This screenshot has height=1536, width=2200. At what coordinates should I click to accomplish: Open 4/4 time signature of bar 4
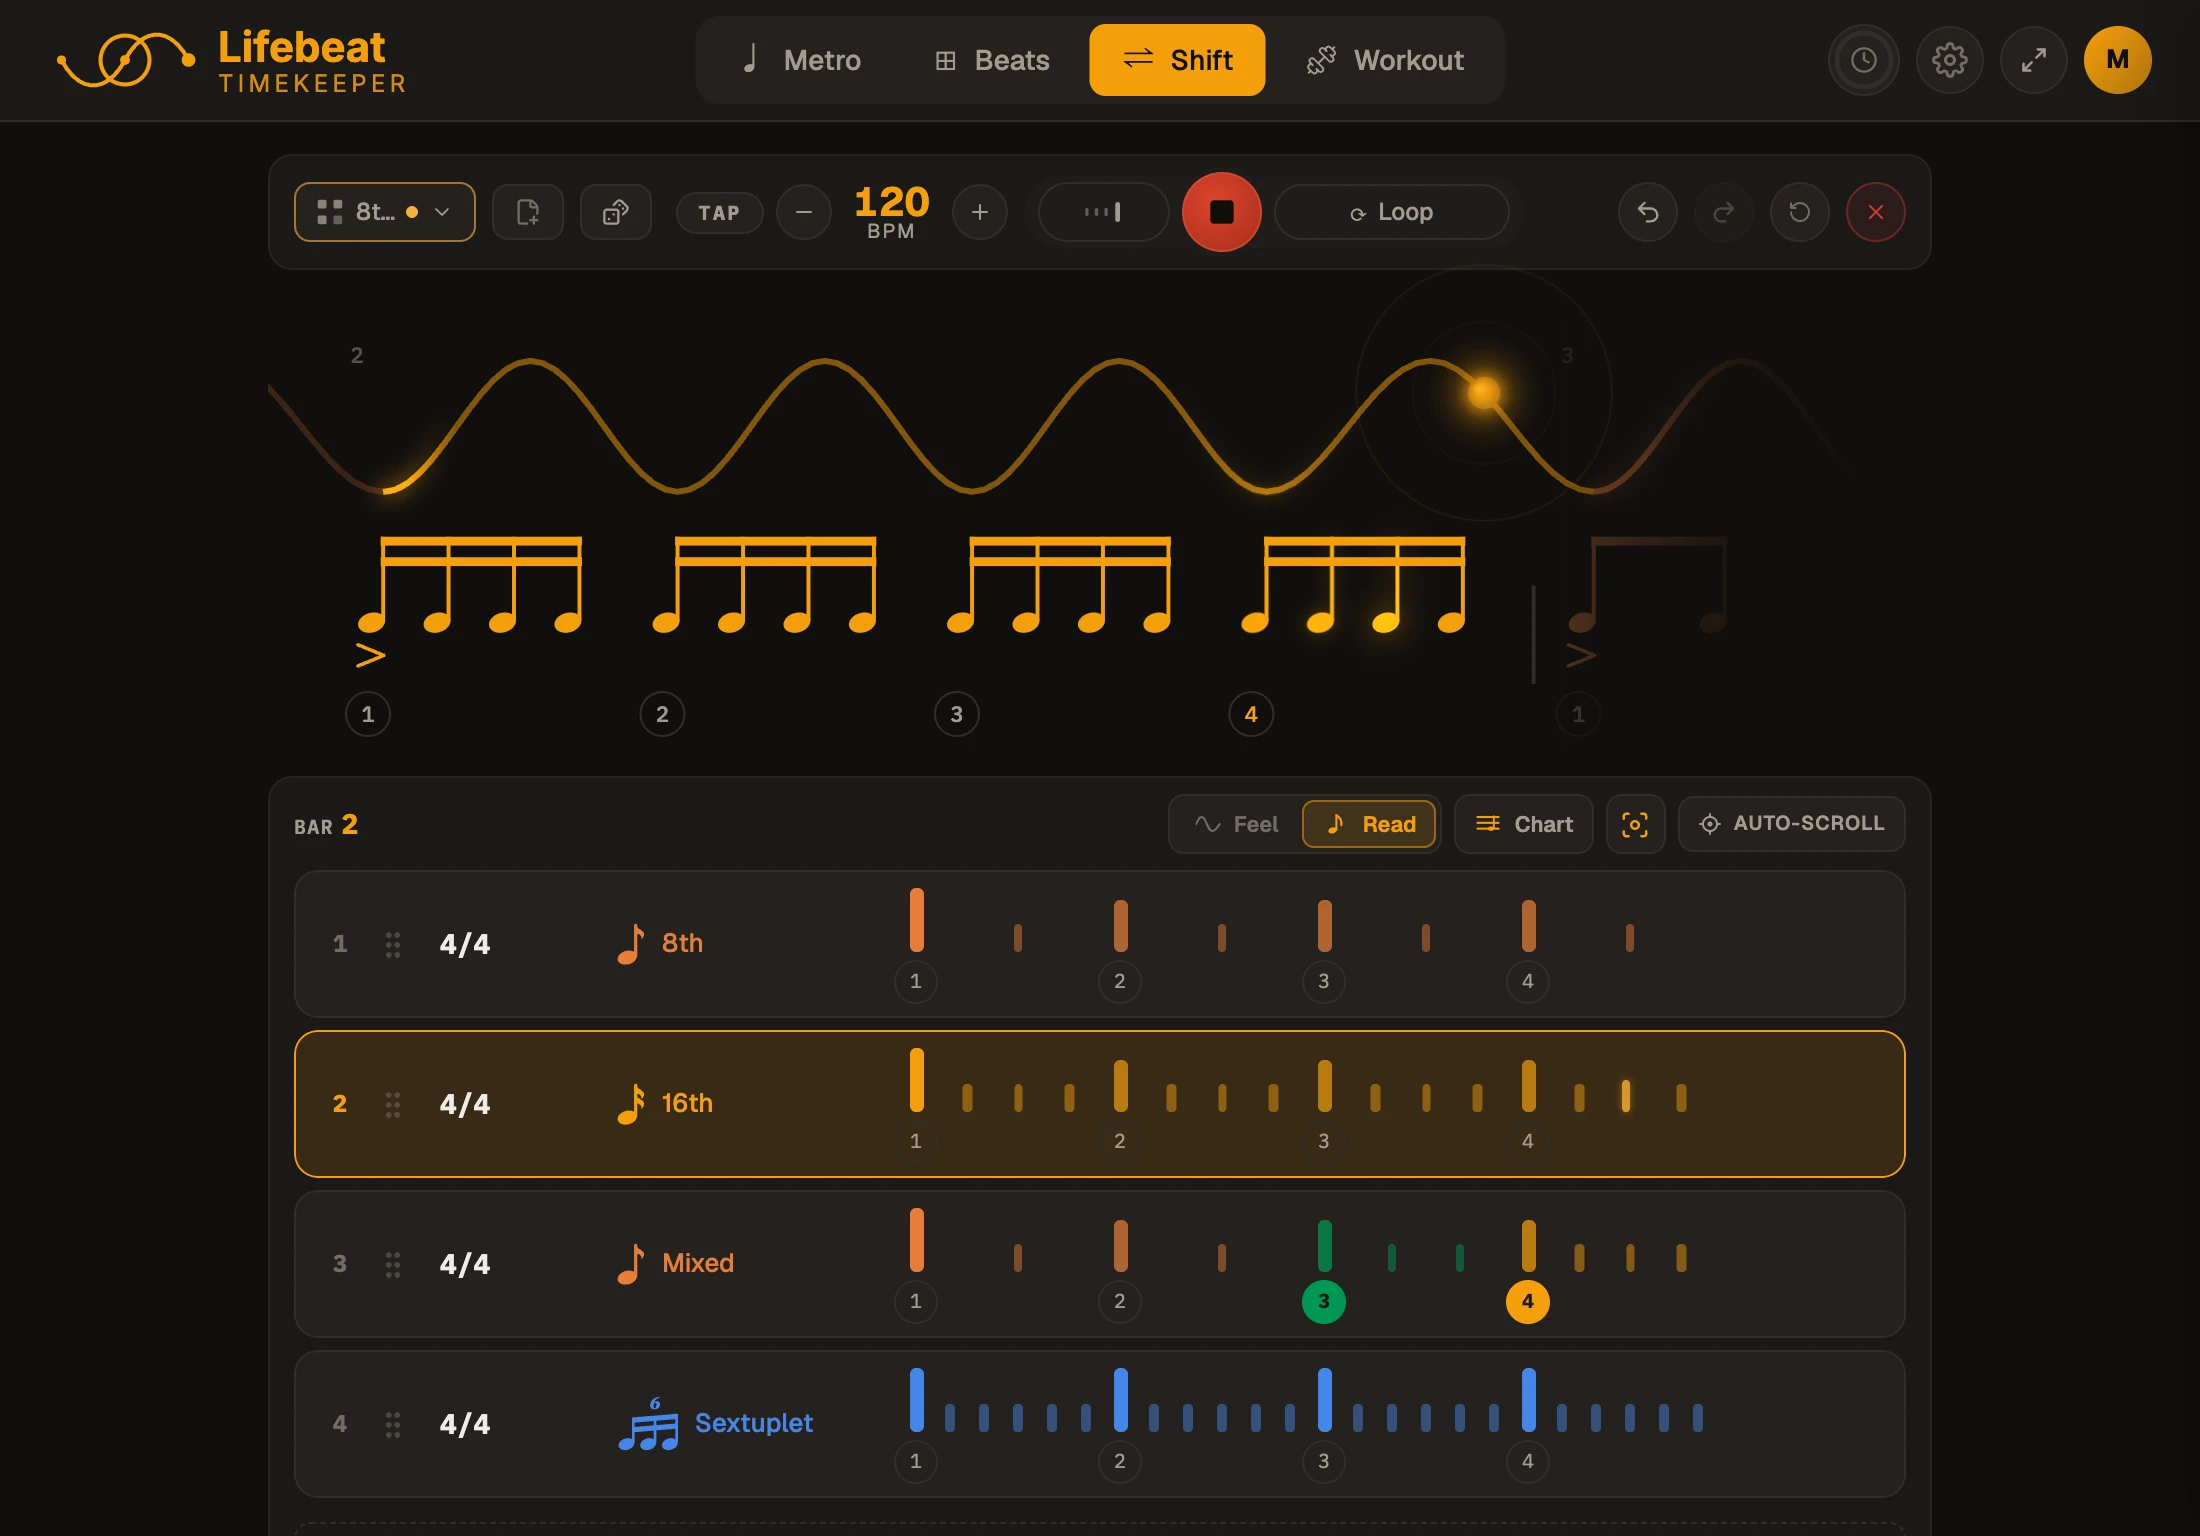click(465, 1424)
